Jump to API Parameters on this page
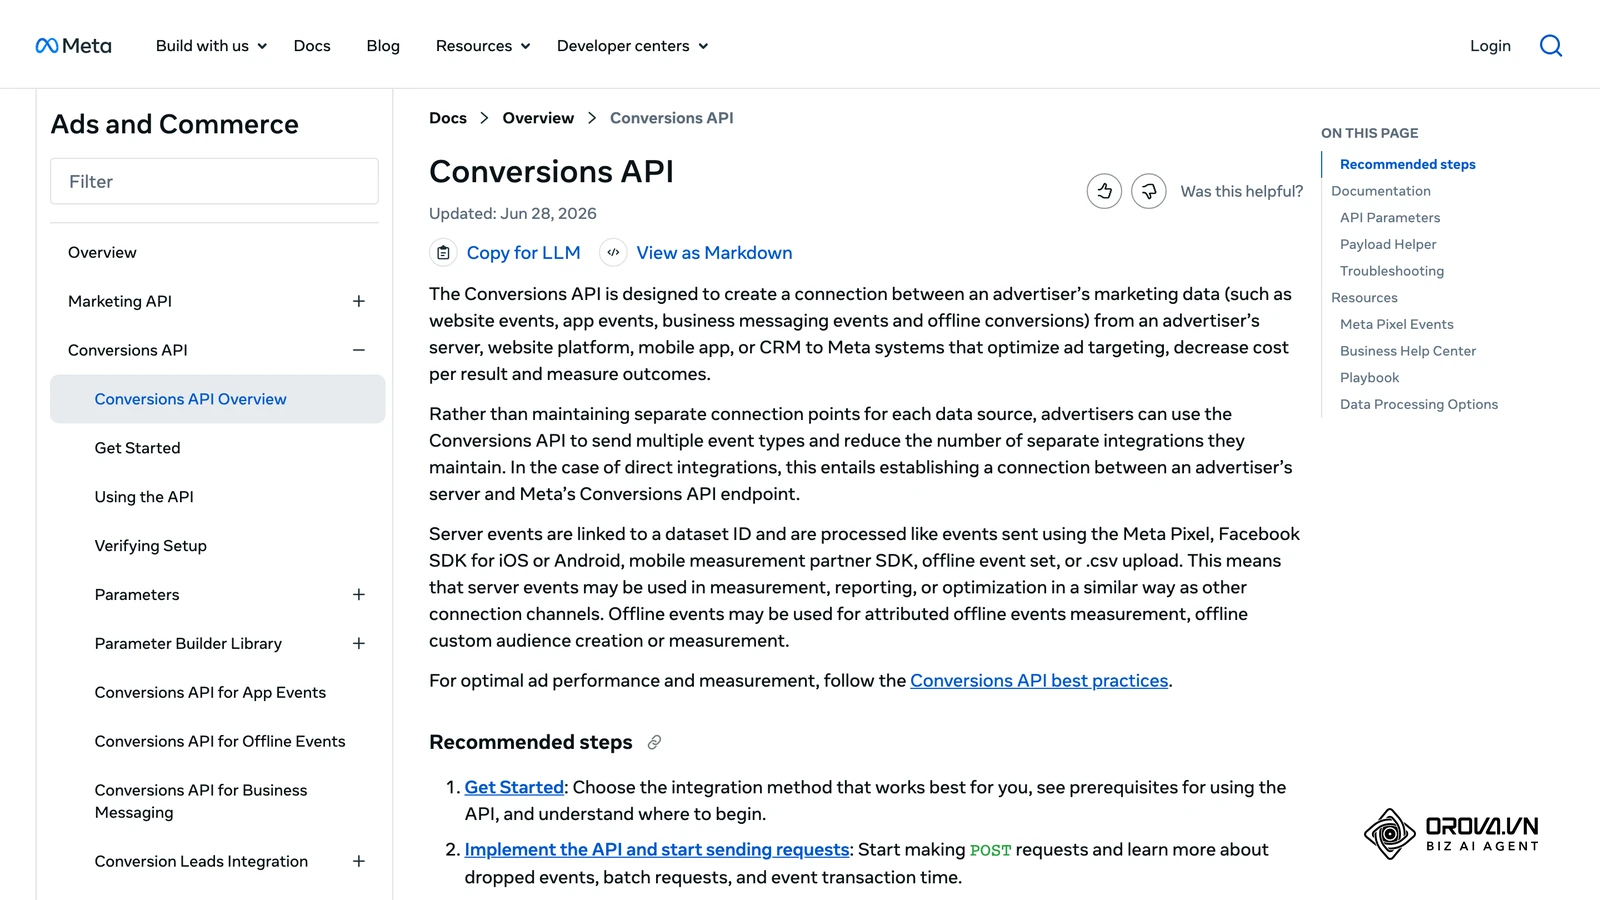Image resolution: width=1600 pixels, height=900 pixels. [1390, 218]
